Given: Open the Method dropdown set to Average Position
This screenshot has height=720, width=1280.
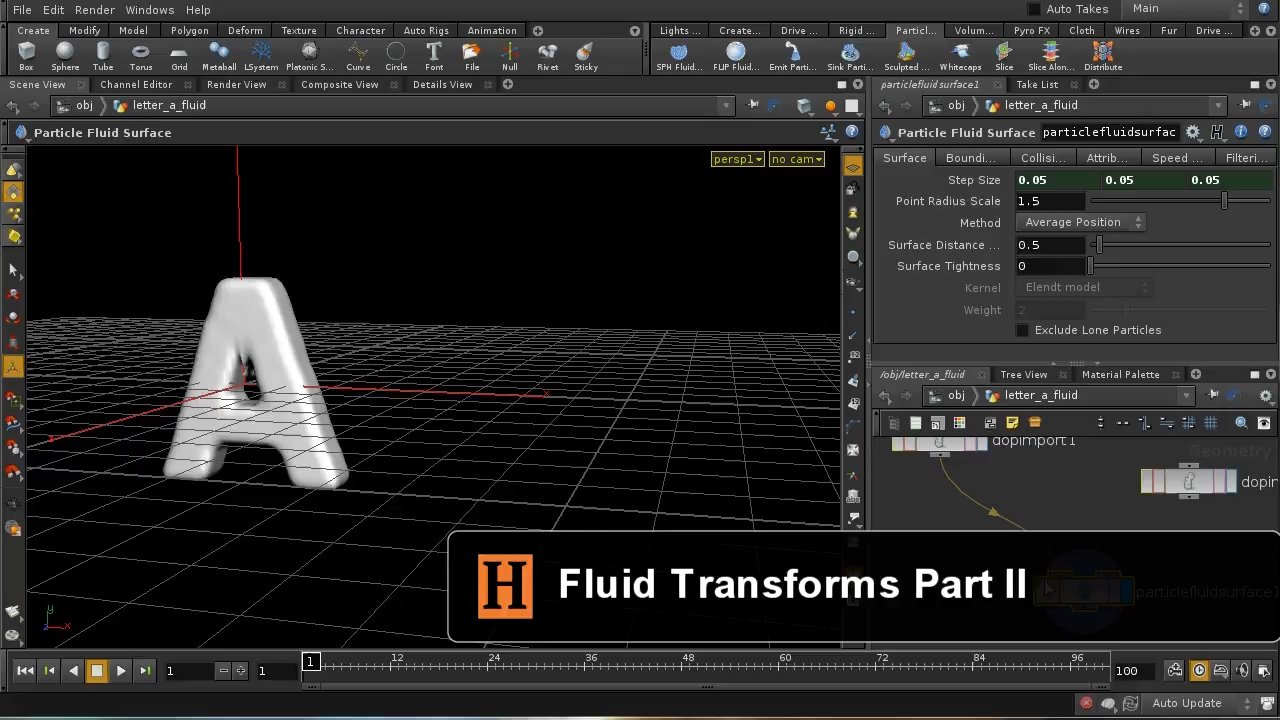Looking at the screenshot, I should [x=1080, y=222].
